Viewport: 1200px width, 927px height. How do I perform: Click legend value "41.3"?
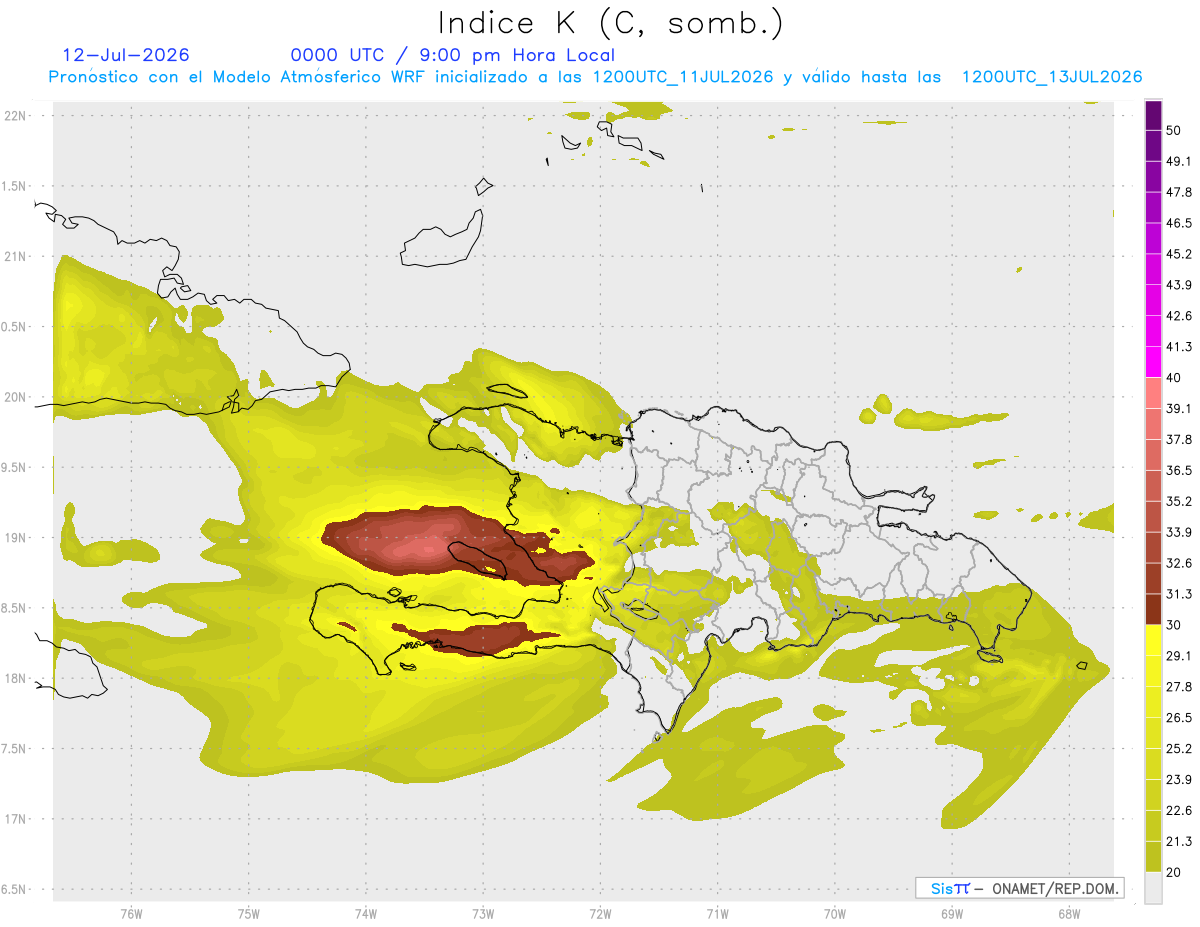coord(1179,347)
